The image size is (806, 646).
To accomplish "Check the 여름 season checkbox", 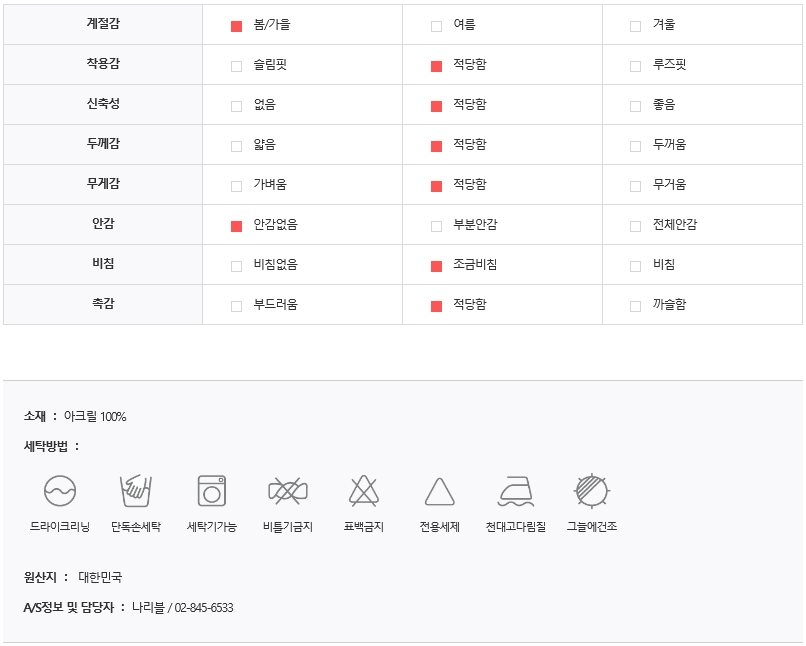I will [x=436, y=26].
